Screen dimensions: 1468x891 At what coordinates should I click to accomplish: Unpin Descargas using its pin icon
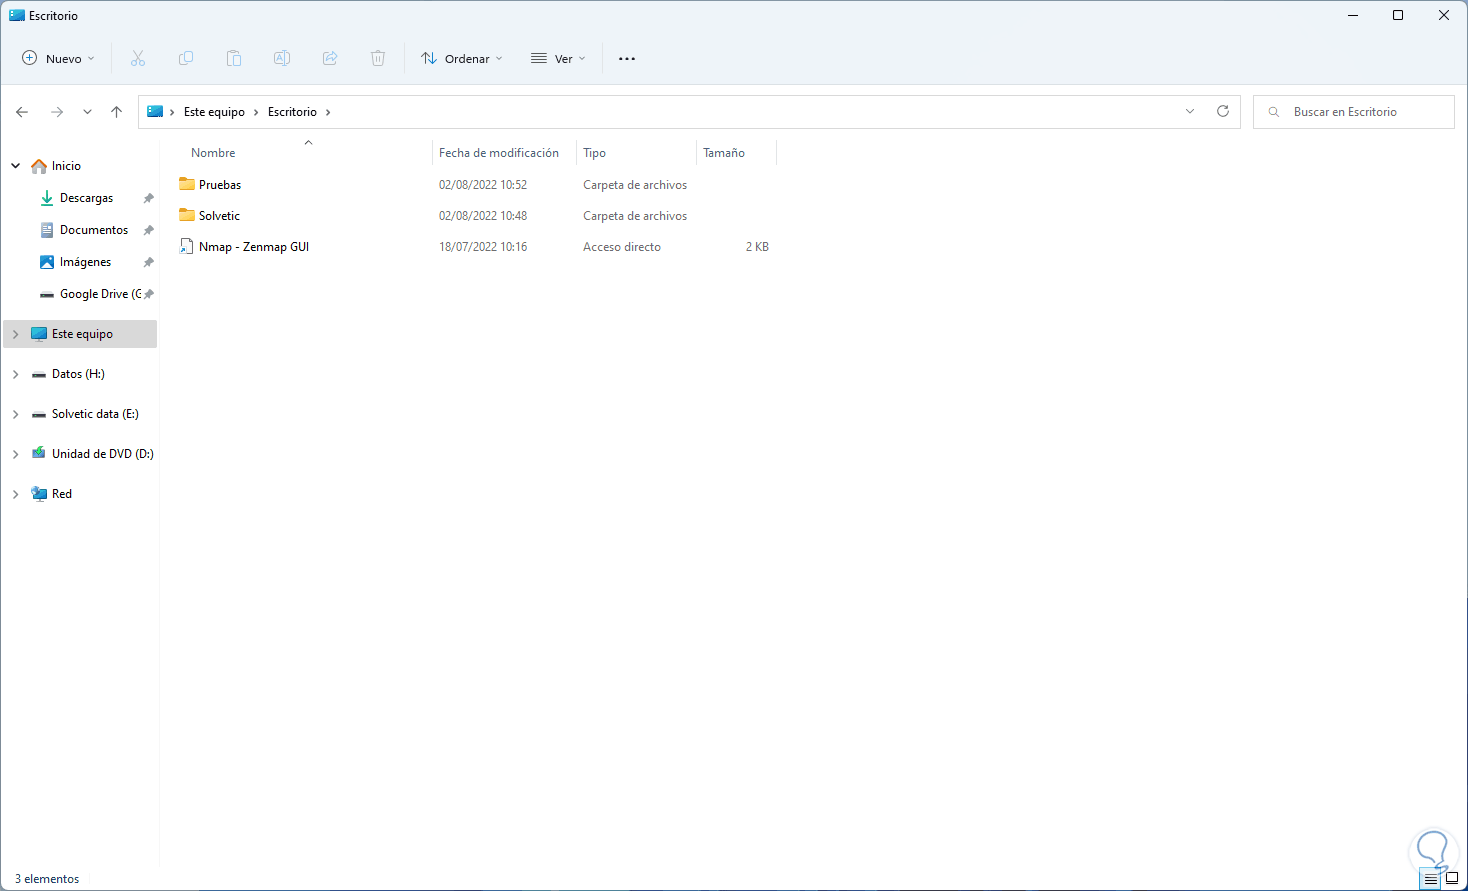[x=149, y=198]
